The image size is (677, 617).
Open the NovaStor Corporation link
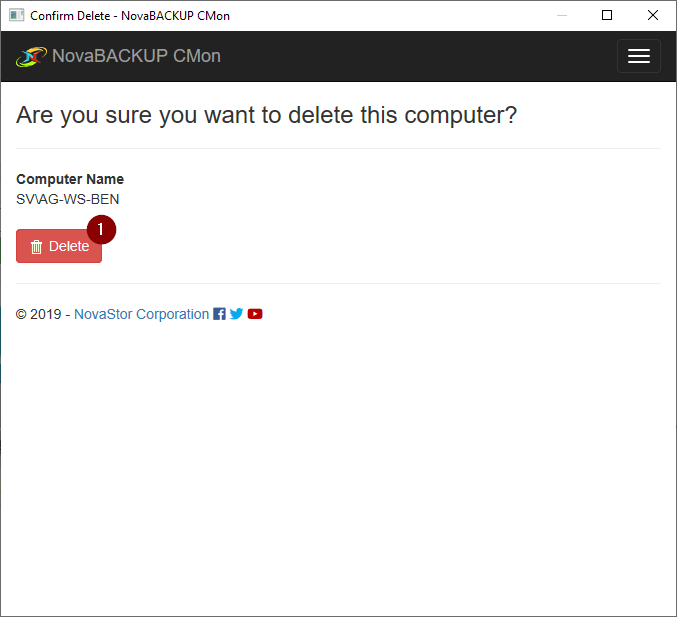tap(141, 314)
